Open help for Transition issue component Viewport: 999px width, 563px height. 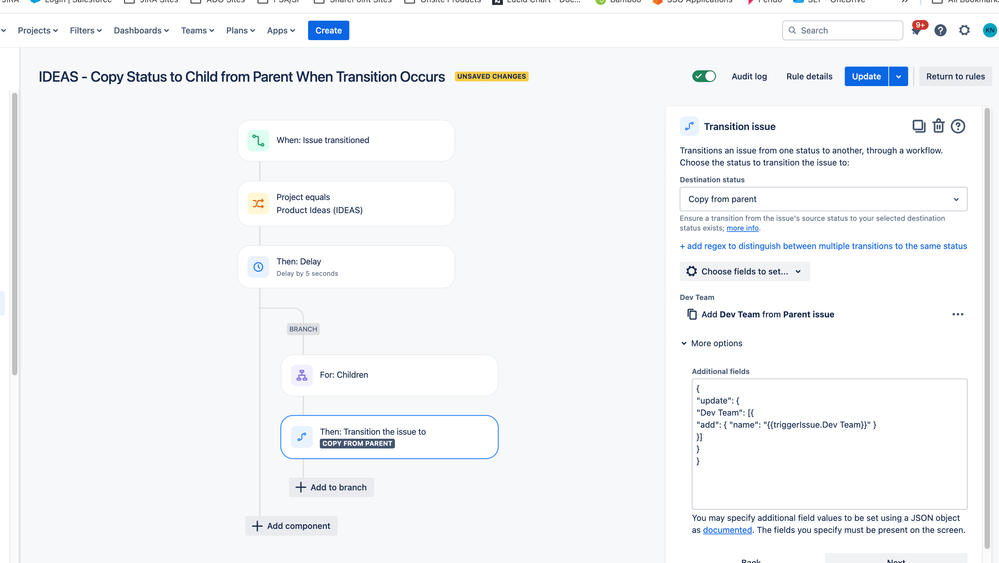[958, 126]
